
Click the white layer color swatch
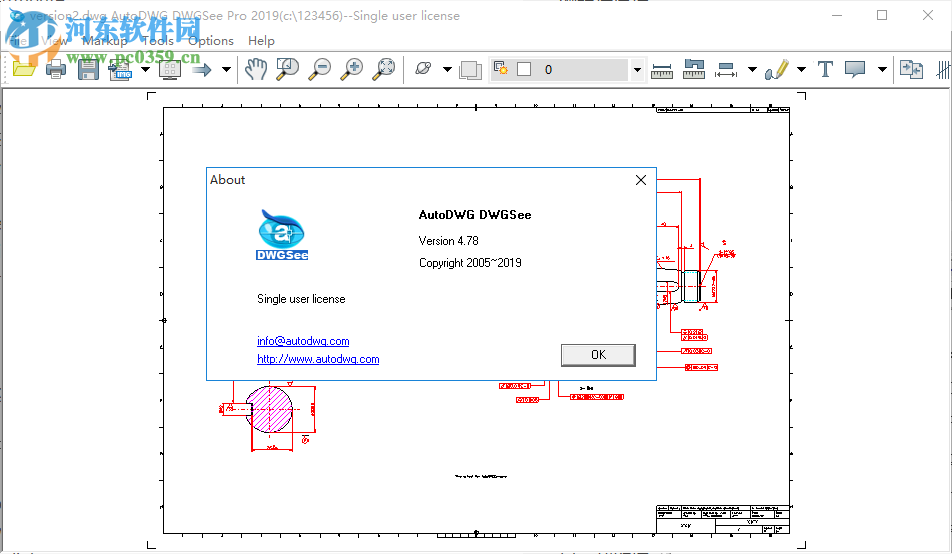pyautogui.click(x=524, y=69)
